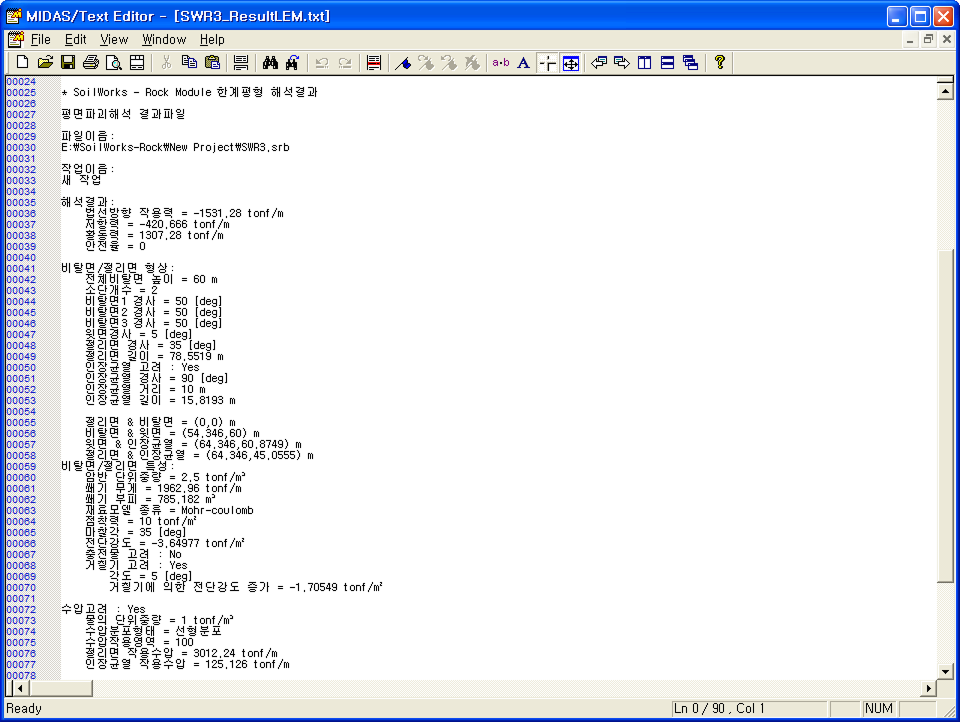Toggle the a·b whitespace display button
The width and height of the screenshot is (960, 722).
pyautogui.click(x=500, y=63)
